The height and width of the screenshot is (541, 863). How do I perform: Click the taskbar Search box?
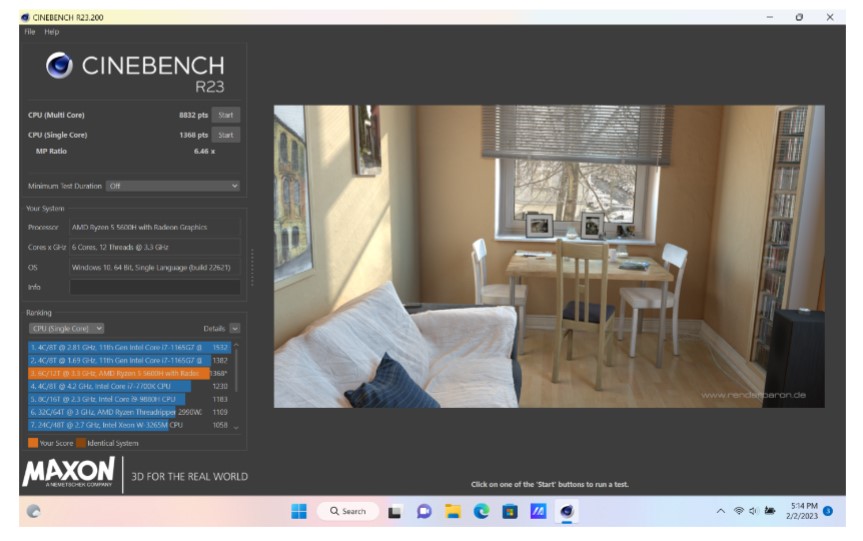coord(348,511)
